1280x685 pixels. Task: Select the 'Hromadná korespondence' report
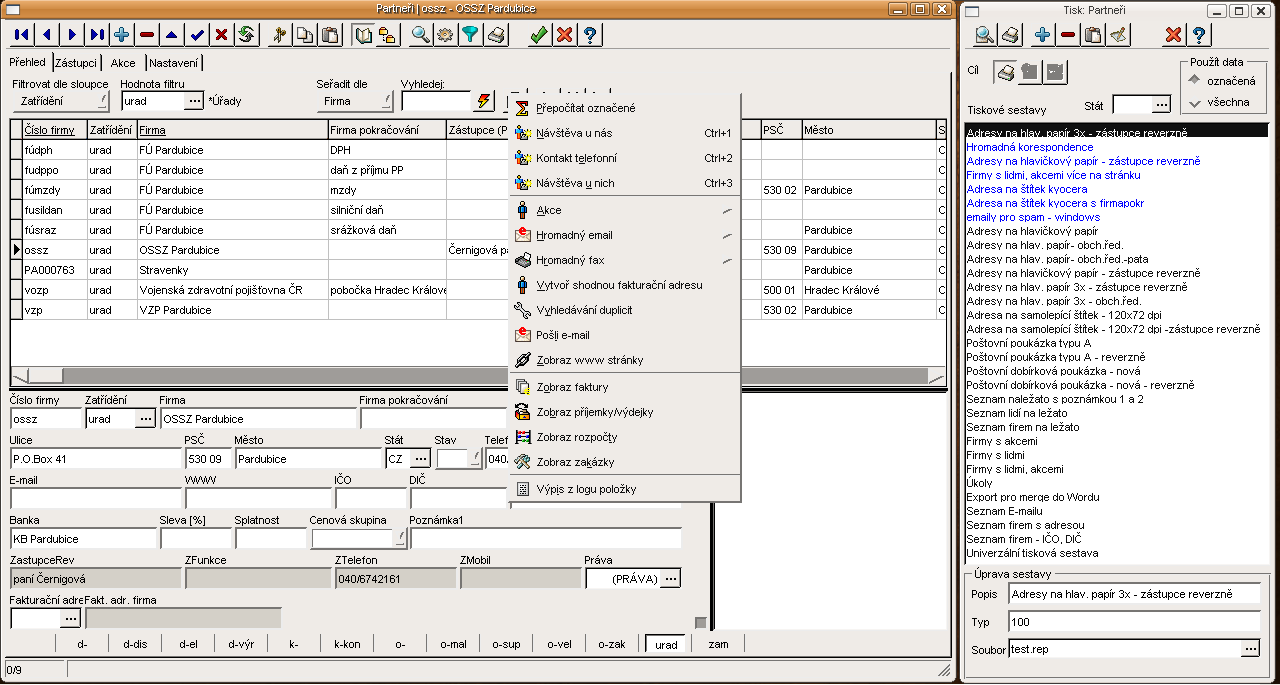tap(1030, 147)
